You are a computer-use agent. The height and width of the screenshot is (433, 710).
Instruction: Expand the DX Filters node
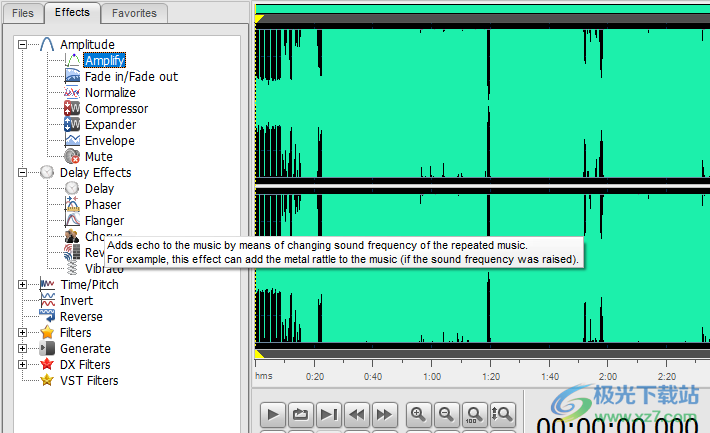pos(23,365)
